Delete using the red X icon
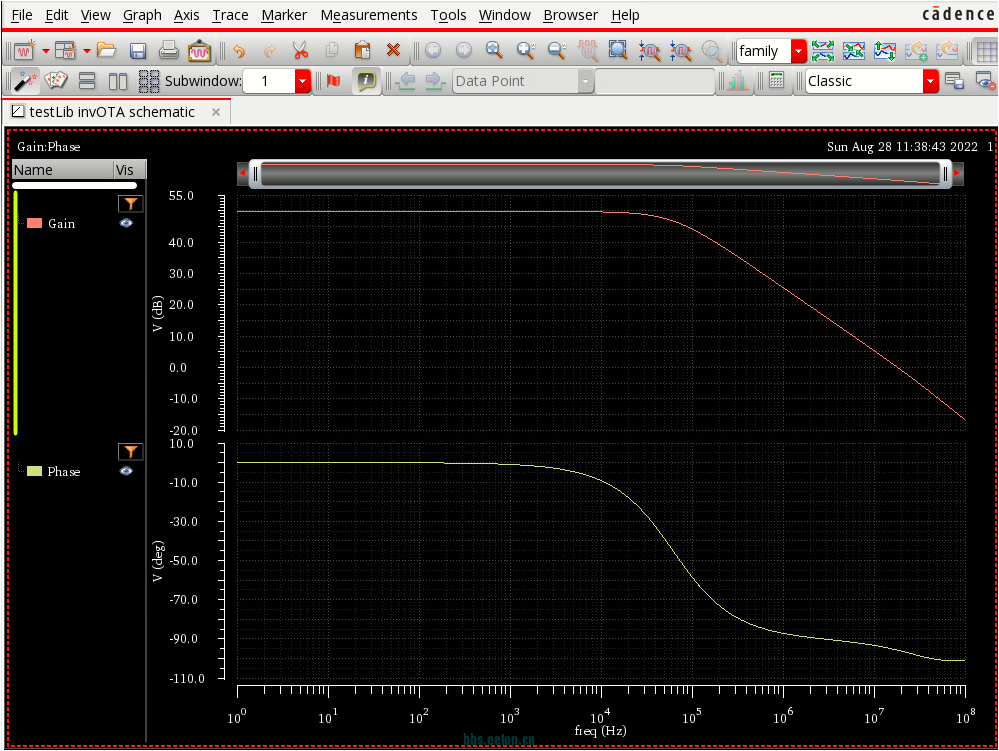The image size is (999, 751). pos(393,50)
